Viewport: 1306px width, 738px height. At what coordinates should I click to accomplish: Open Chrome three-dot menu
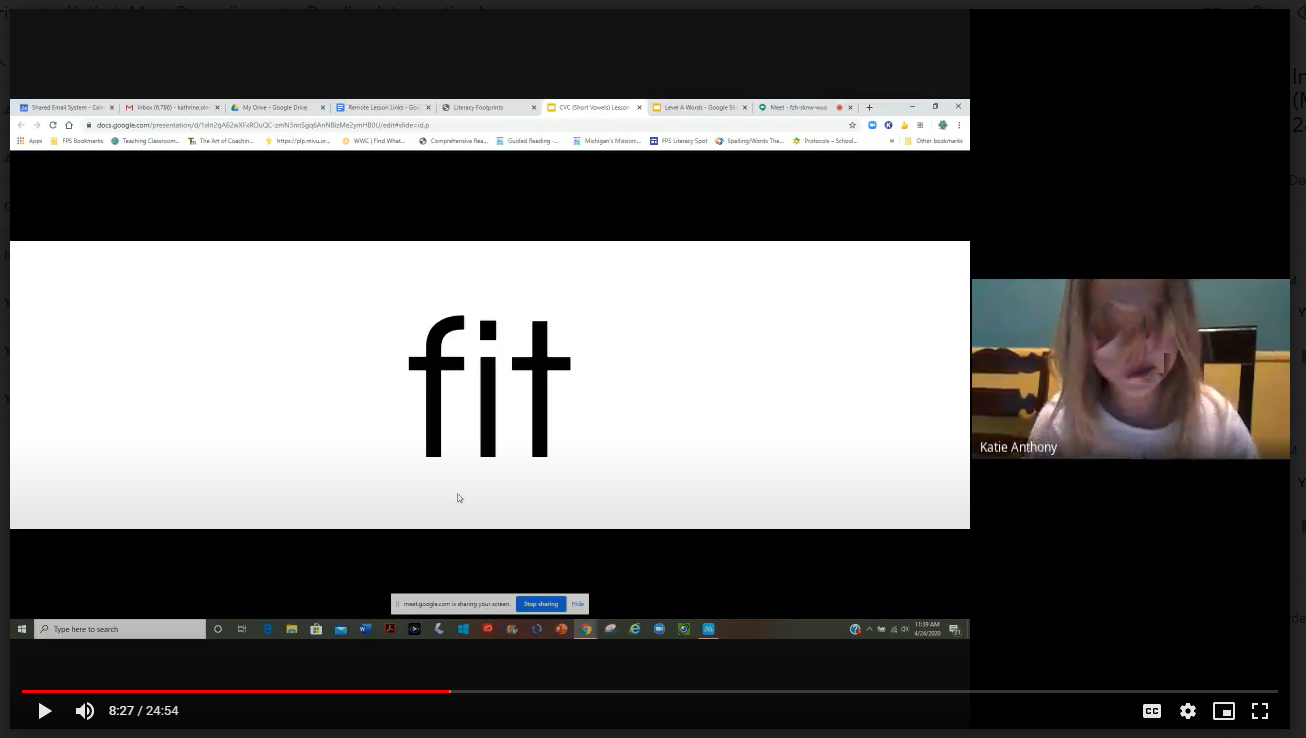click(959, 125)
